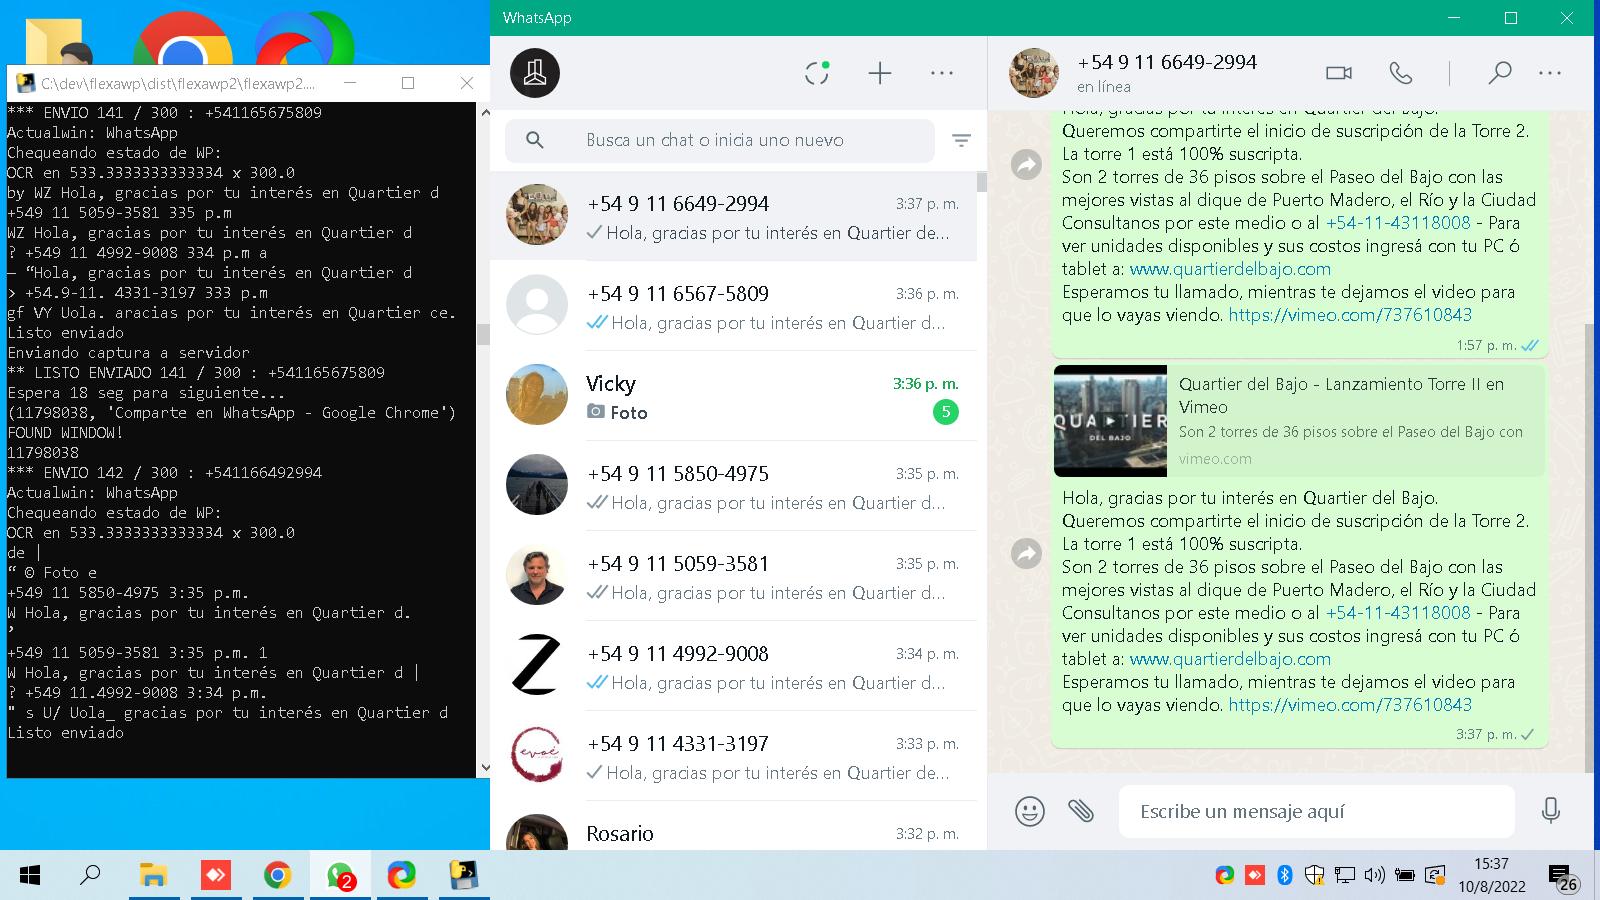The height and width of the screenshot is (900, 1600).
Task: Open File Explorer from the taskbar
Action: [153, 876]
